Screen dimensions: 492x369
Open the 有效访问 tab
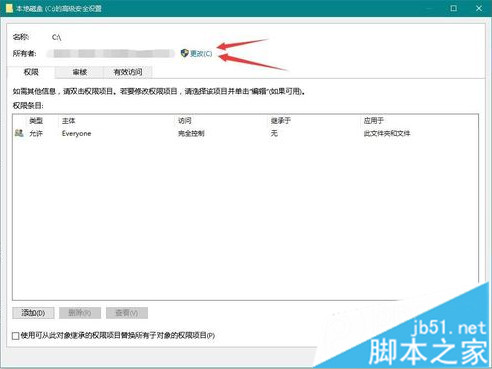[128, 72]
